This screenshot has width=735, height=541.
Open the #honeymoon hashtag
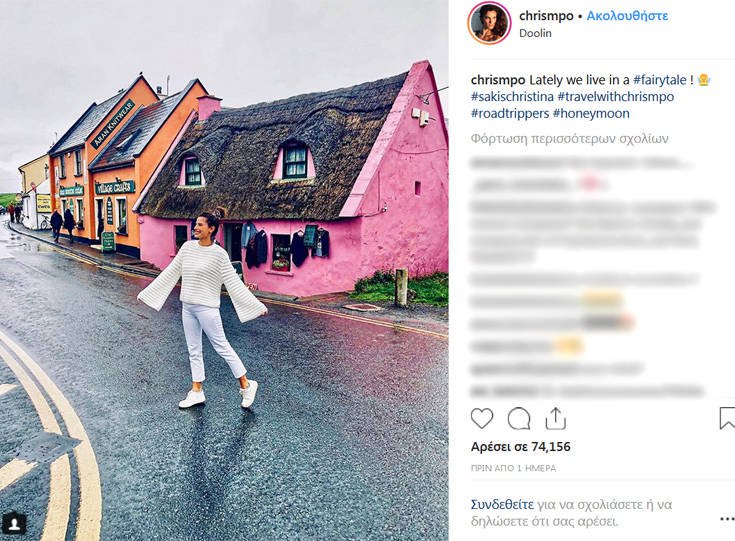pyautogui.click(x=591, y=114)
